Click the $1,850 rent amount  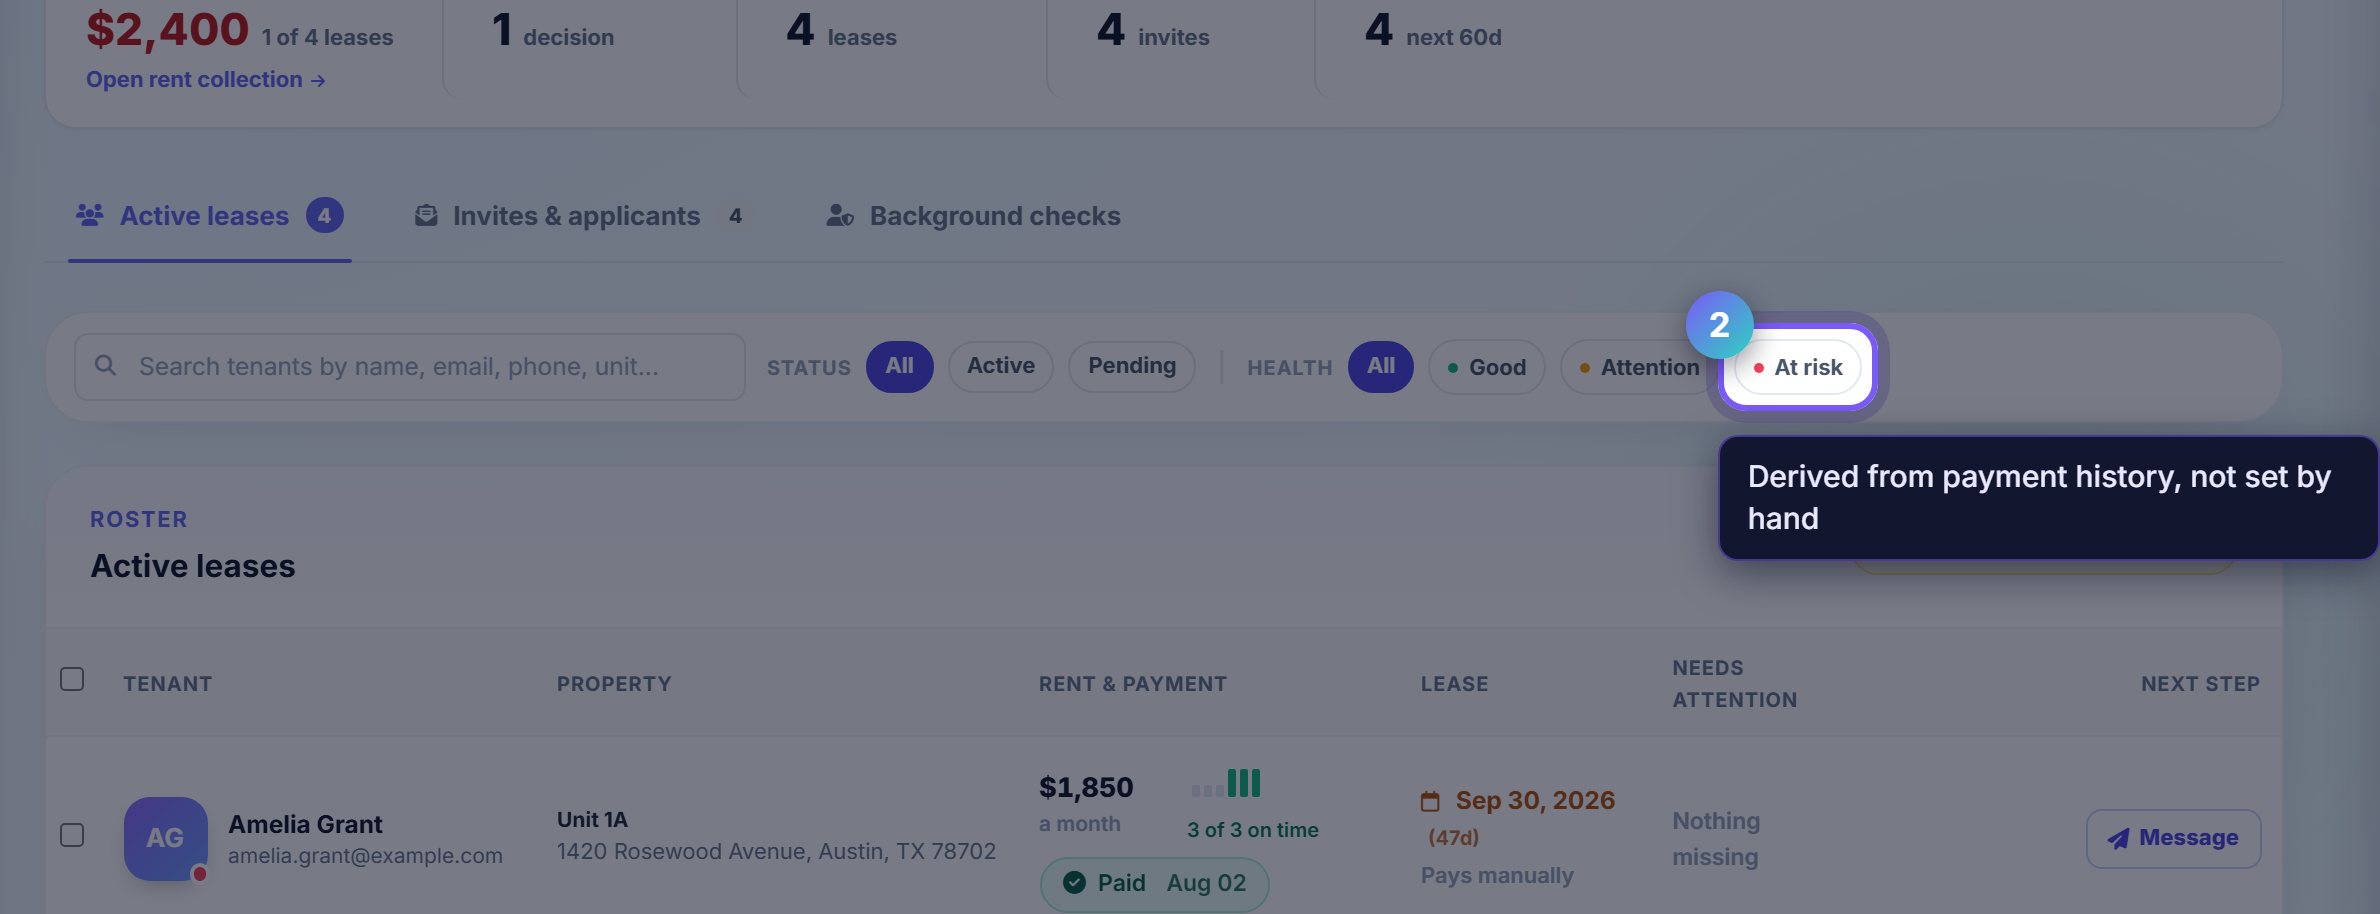[x=1086, y=787]
